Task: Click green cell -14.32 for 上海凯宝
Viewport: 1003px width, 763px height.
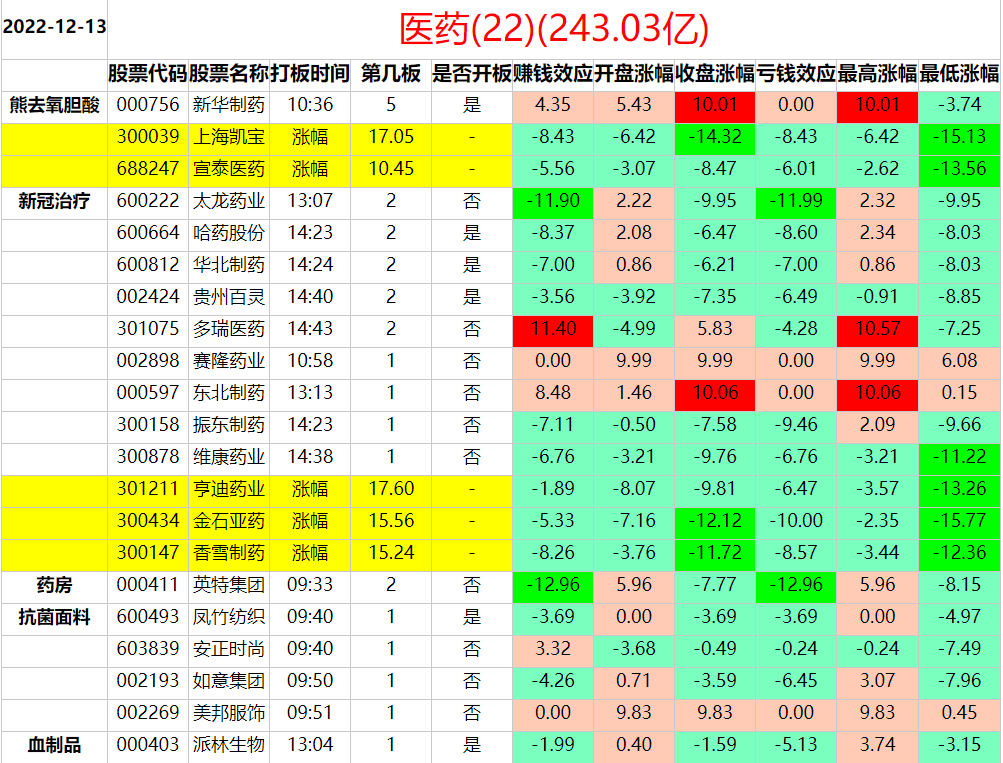Action: click(715, 137)
